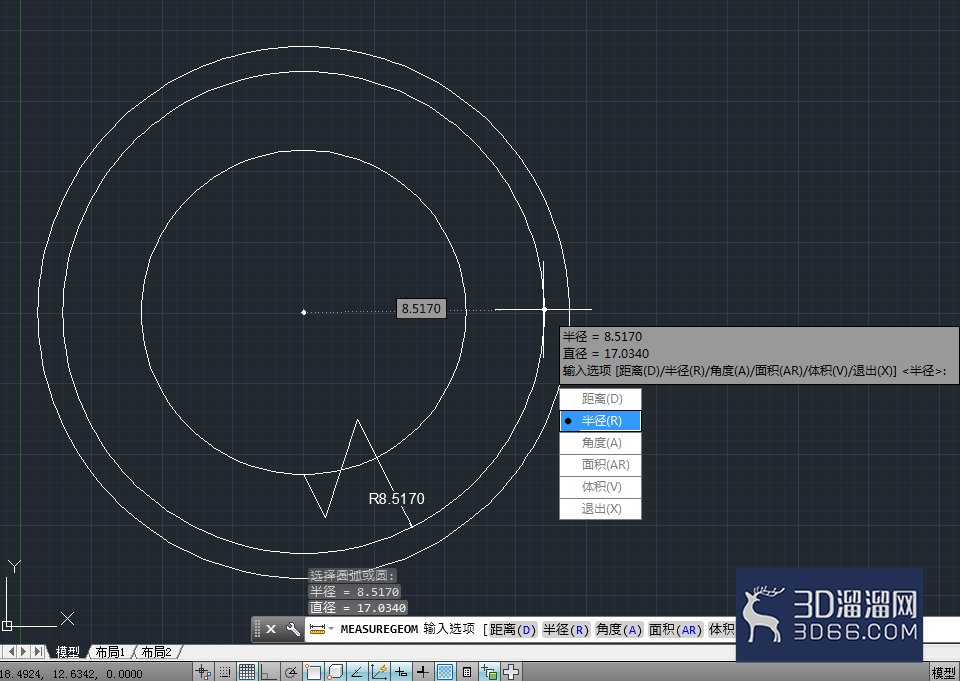The image size is (960, 681).
Task: Switch to the 布局2 layout tab
Action: coord(157,652)
